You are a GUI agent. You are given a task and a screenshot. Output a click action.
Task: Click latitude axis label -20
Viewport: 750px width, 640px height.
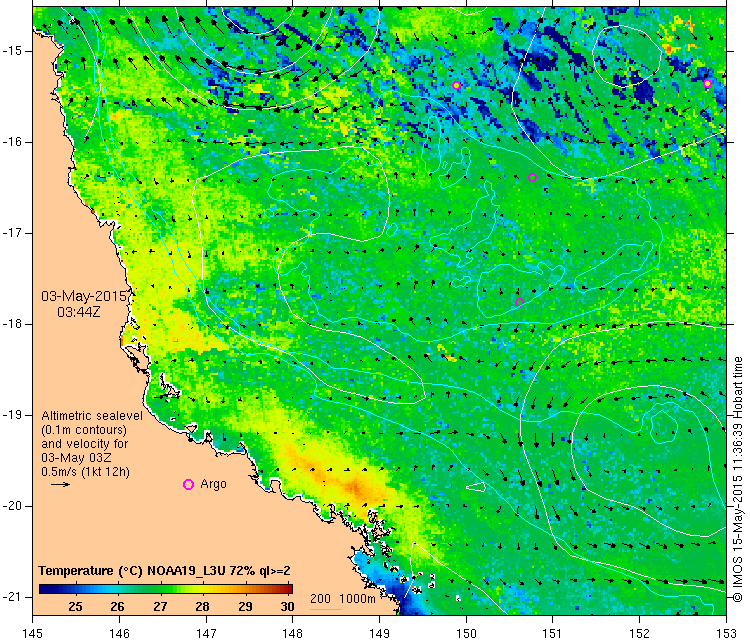(12, 506)
